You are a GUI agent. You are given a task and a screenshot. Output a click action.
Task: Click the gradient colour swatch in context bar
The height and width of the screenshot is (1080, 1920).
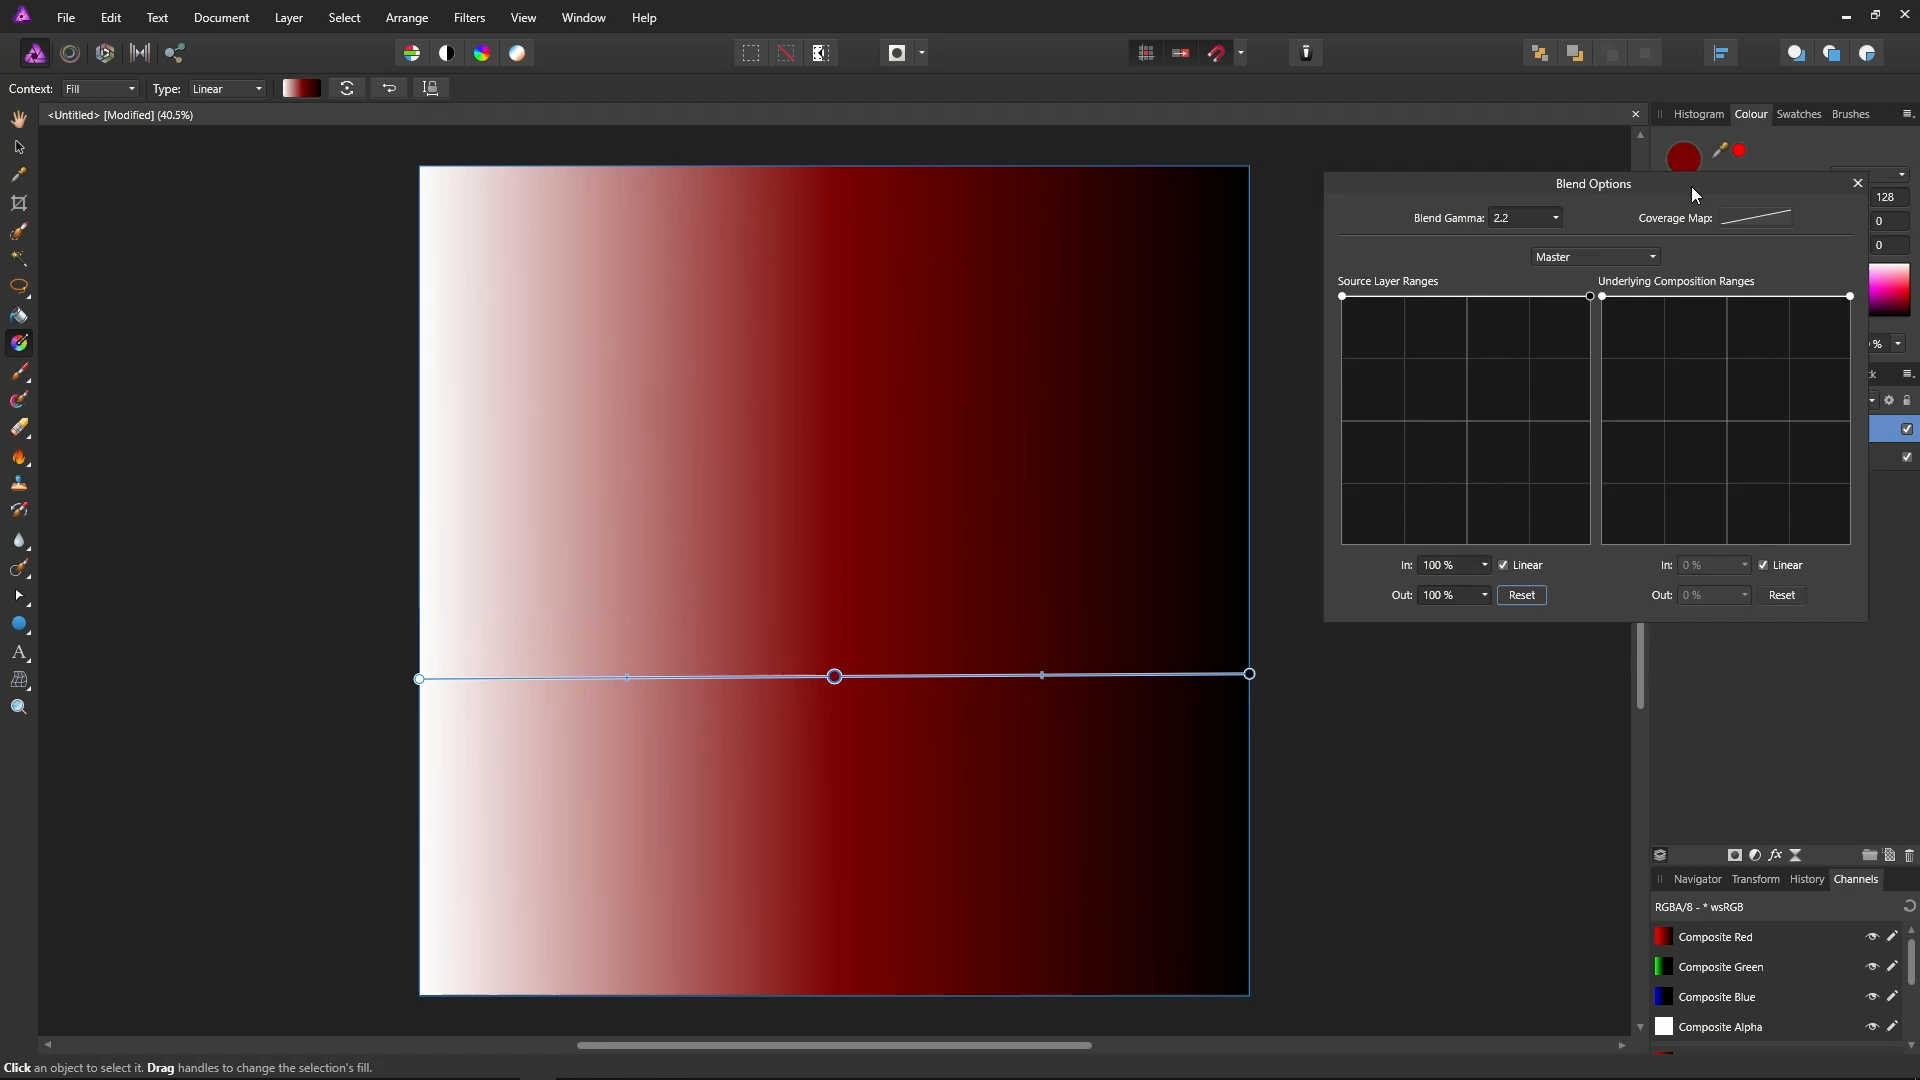(x=301, y=89)
